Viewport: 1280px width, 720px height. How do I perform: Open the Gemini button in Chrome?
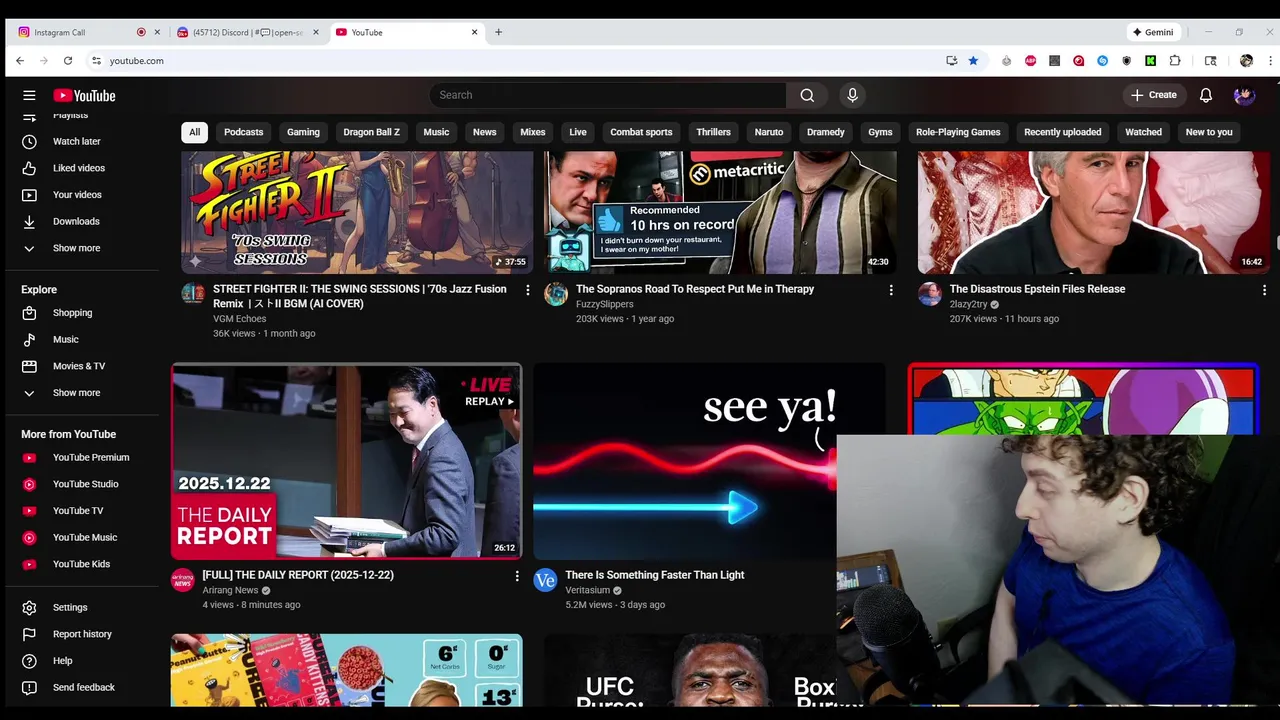click(x=1153, y=32)
